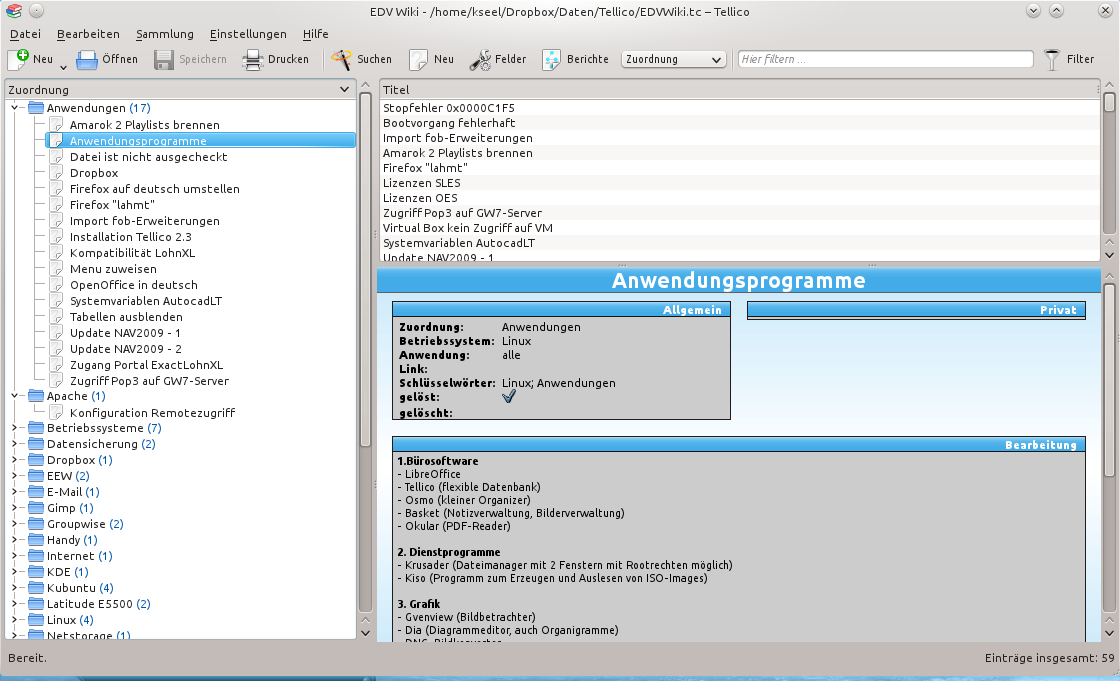
Task: Print using the Drucken printer icon
Action: 253,60
